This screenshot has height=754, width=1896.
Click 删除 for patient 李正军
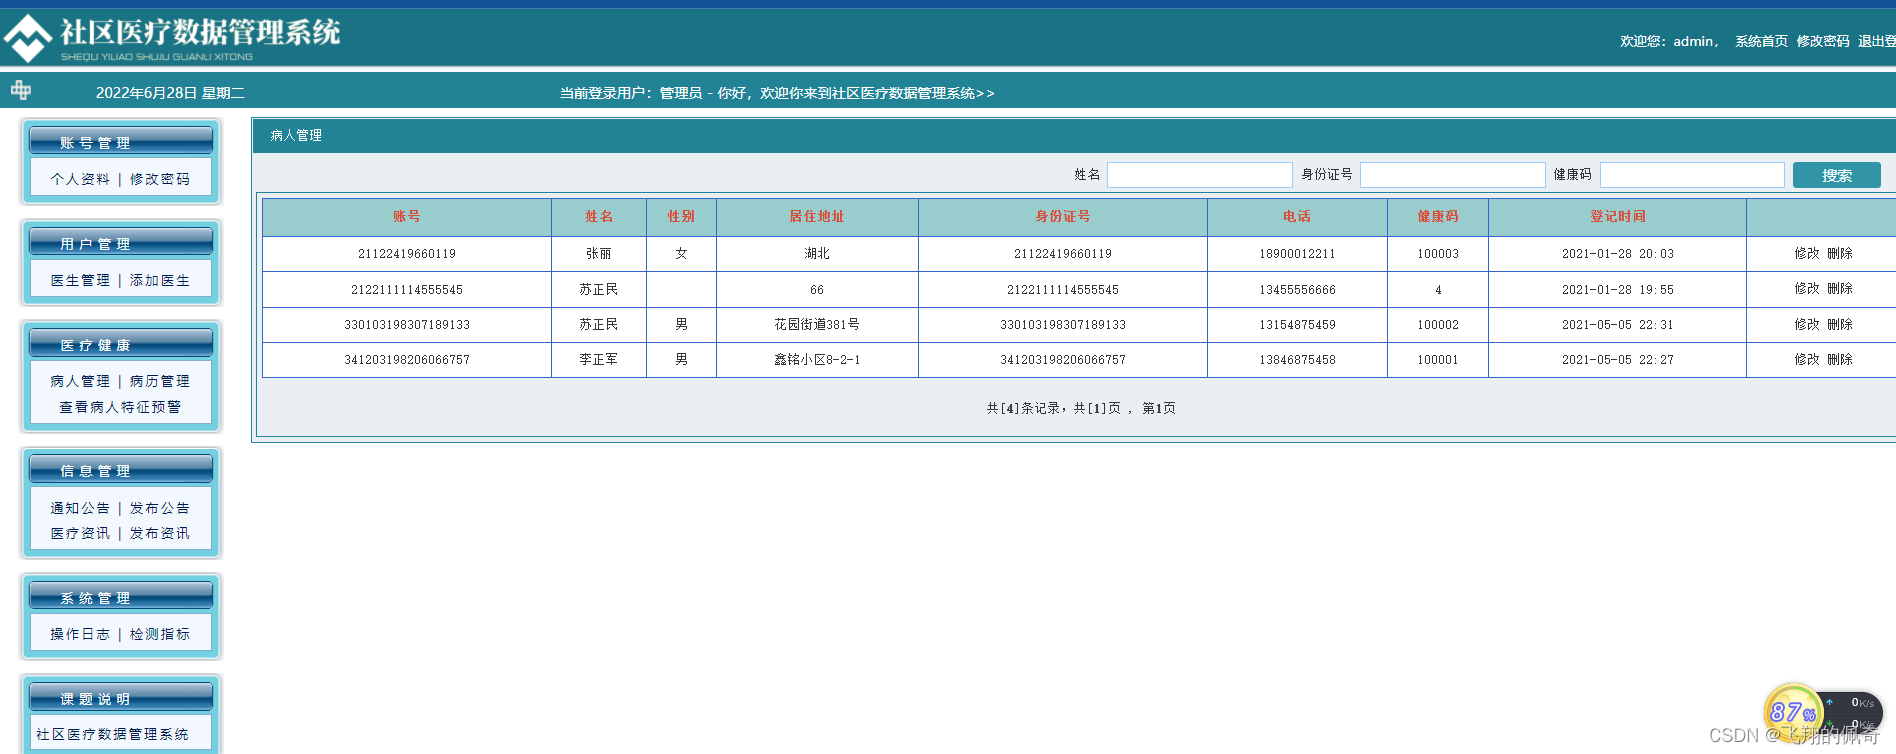[1840, 359]
